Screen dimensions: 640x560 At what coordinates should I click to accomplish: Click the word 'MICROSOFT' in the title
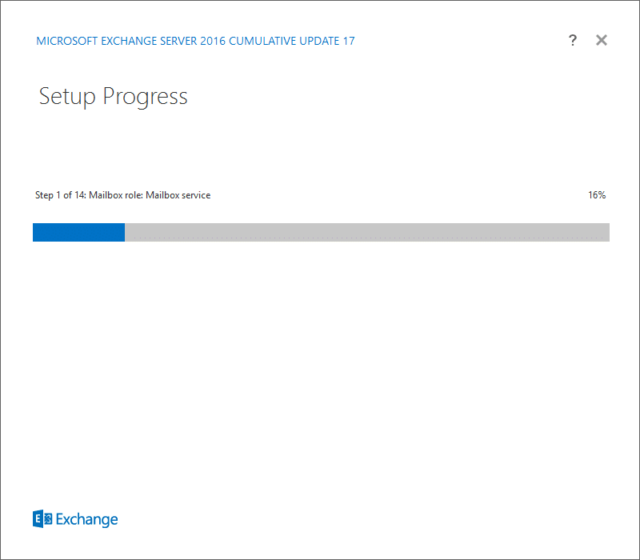67,41
